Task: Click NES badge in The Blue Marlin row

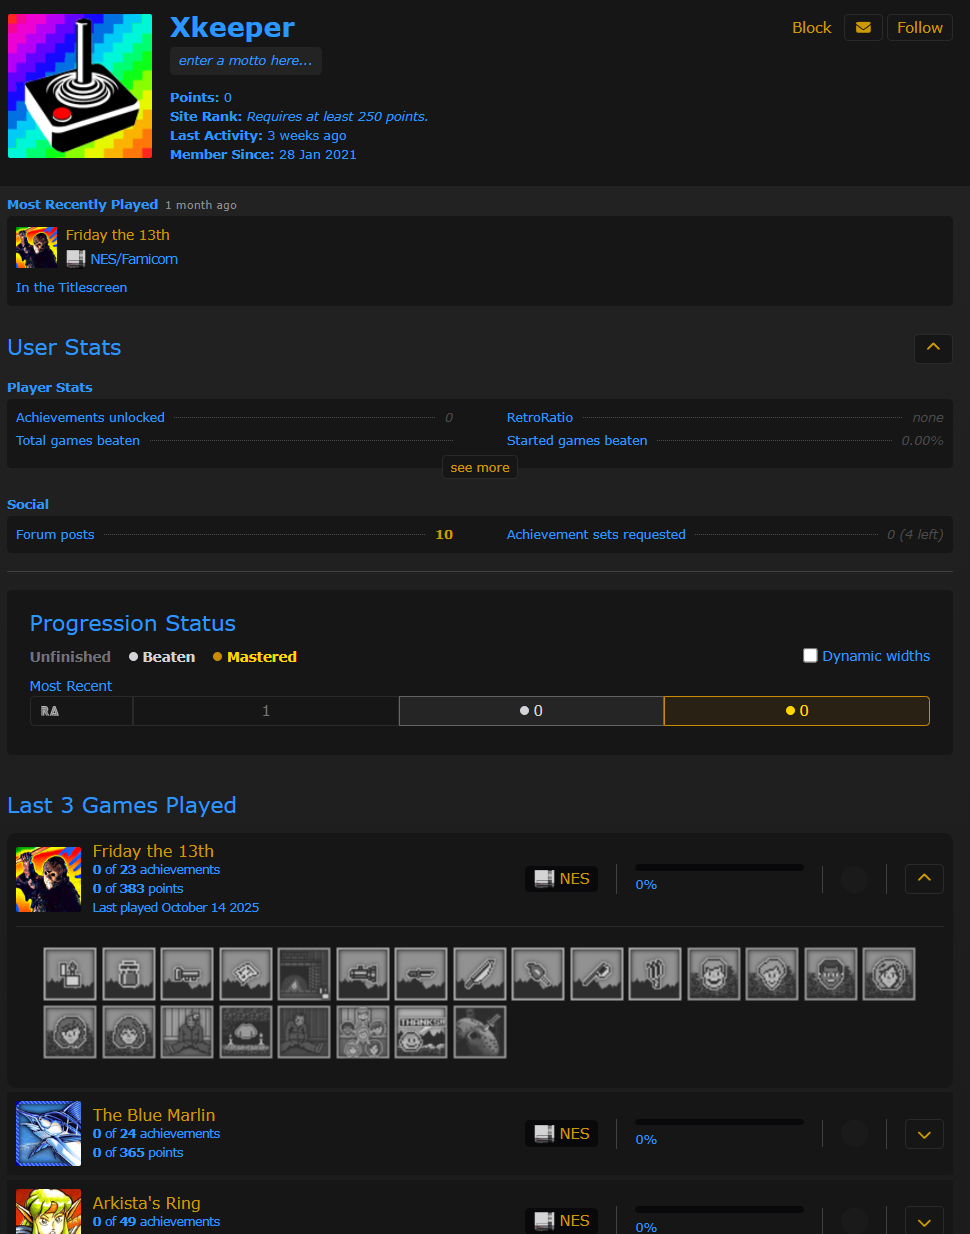Action: point(561,1134)
